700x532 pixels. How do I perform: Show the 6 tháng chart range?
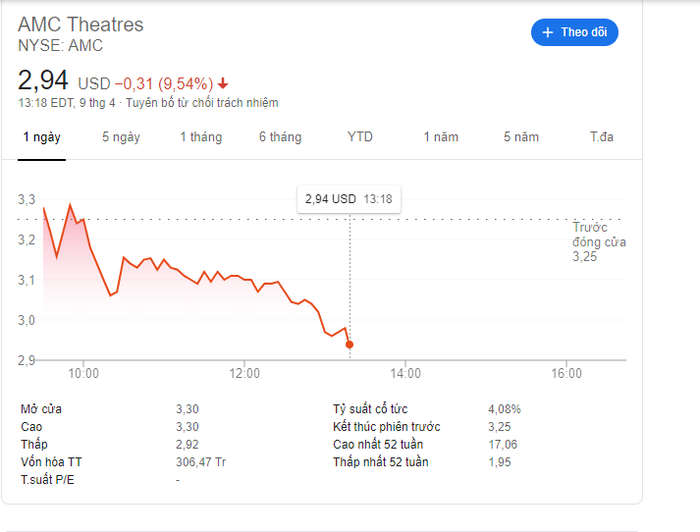[280, 137]
